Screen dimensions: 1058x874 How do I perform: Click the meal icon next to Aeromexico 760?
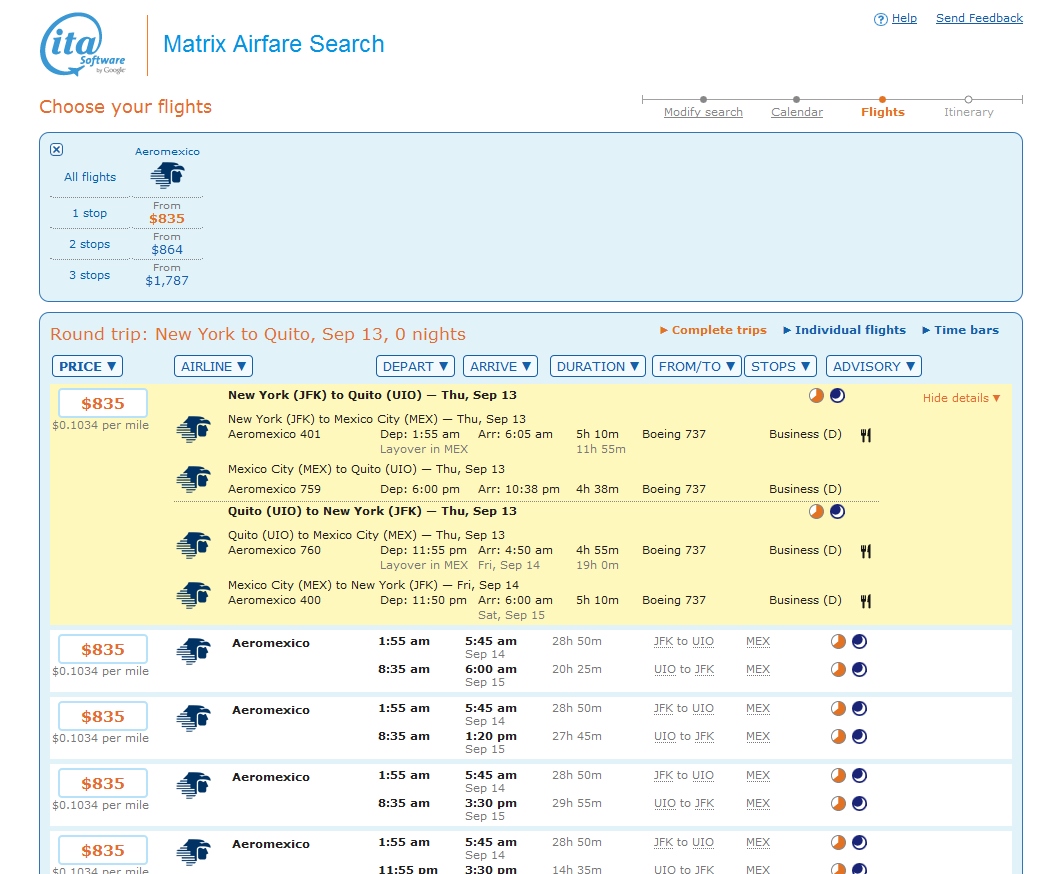tap(865, 550)
